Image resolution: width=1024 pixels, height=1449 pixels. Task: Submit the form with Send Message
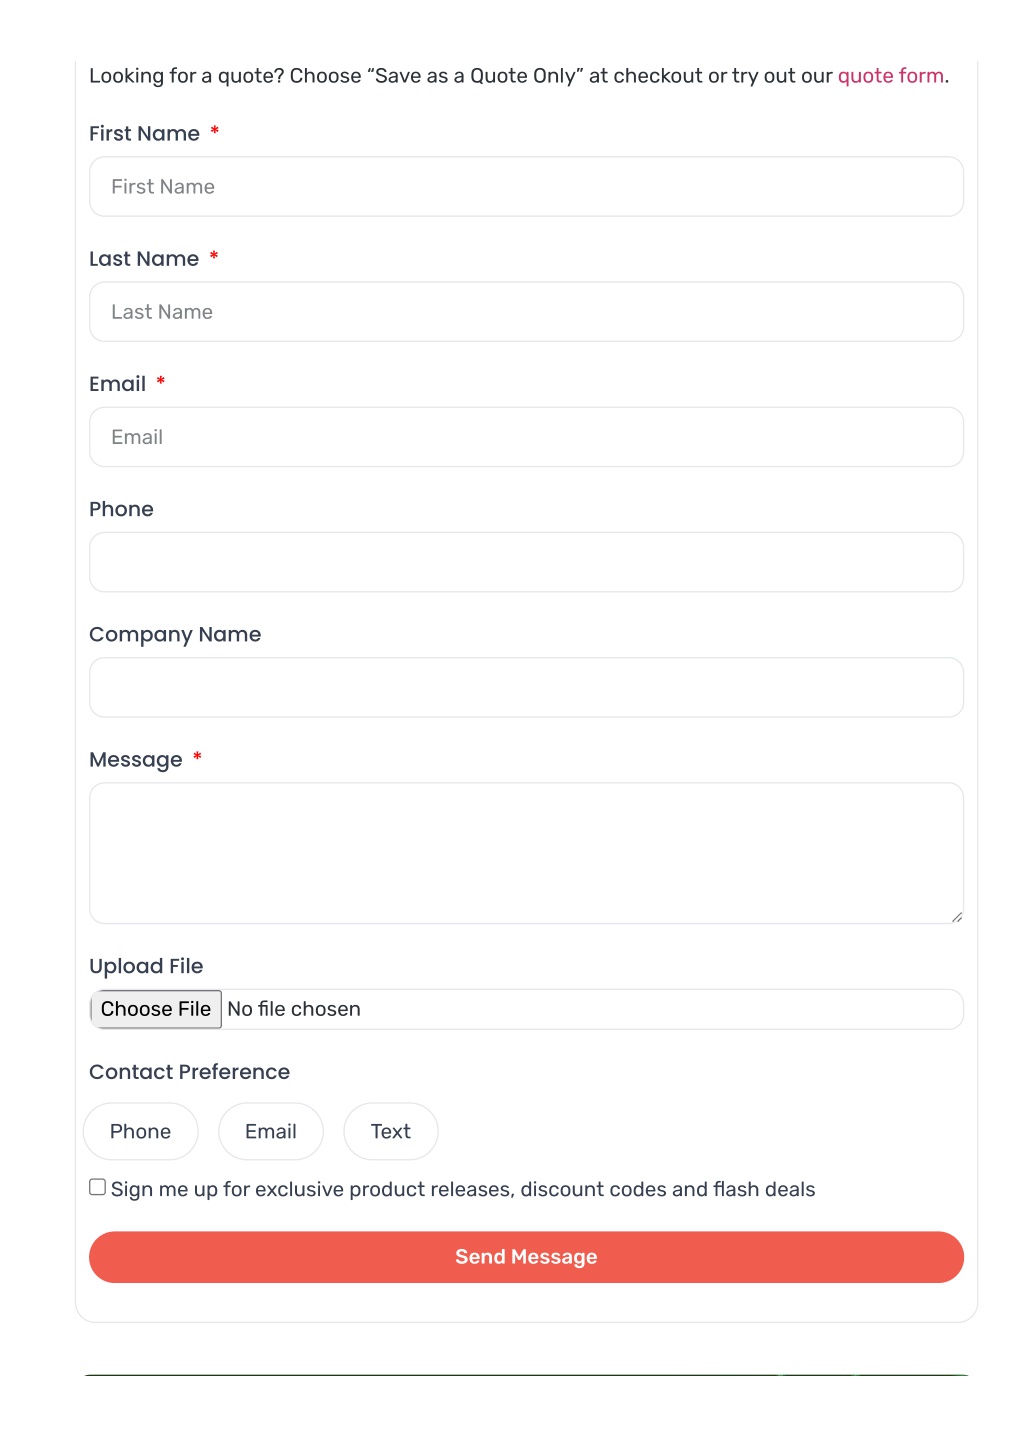pos(526,1257)
